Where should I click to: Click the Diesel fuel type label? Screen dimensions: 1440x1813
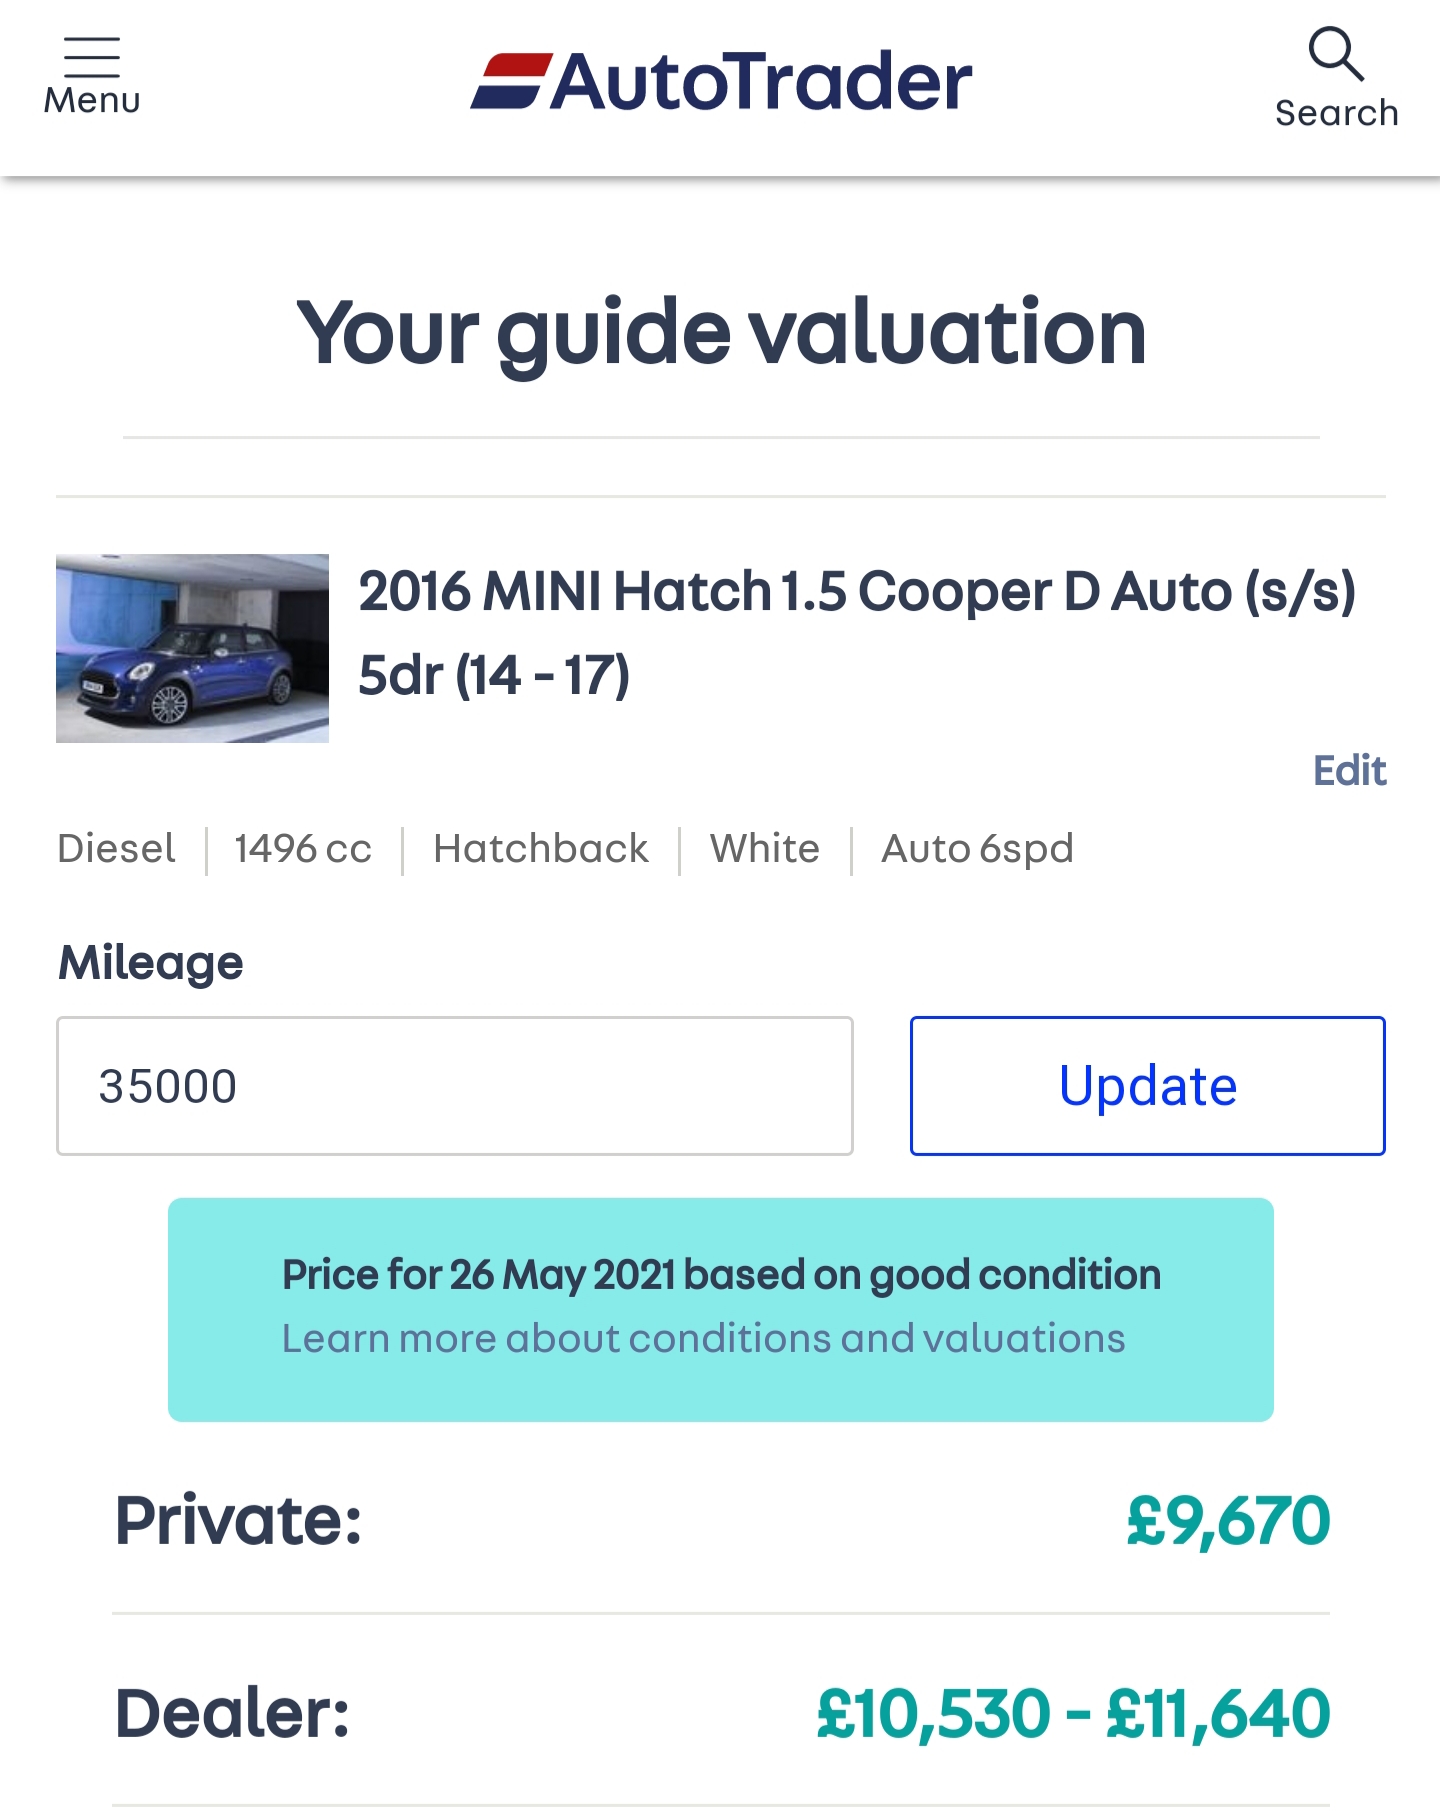click(x=116, y=849)
